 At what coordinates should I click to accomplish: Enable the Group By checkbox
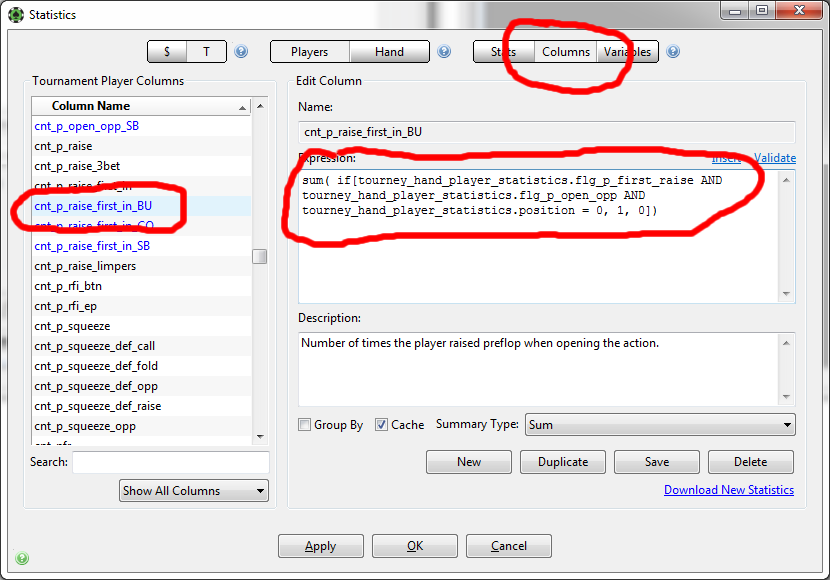304,424
